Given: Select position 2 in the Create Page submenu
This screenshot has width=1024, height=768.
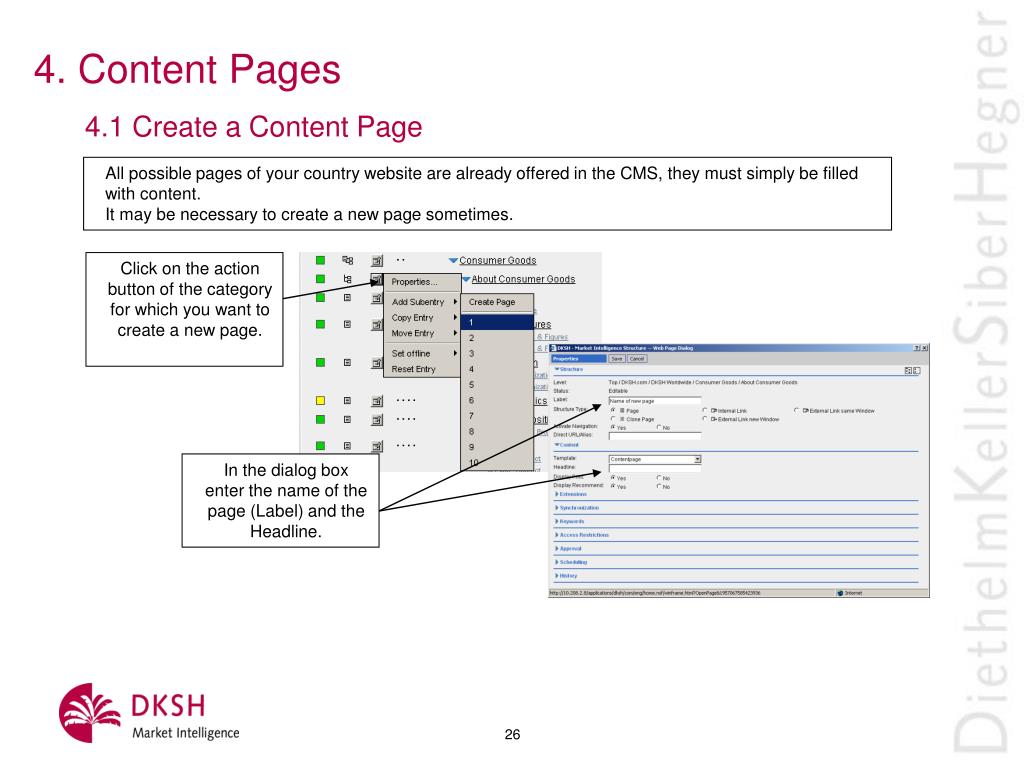Looking at the screenshot, I should (497, 338).
